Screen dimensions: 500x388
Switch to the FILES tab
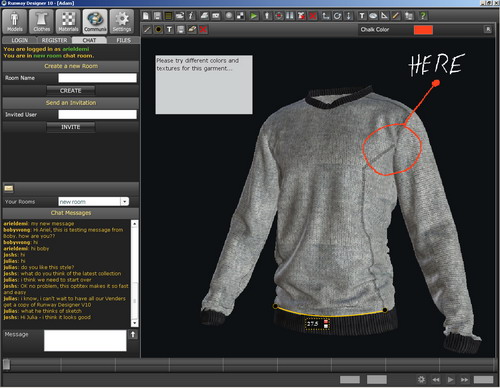[124, 40]
